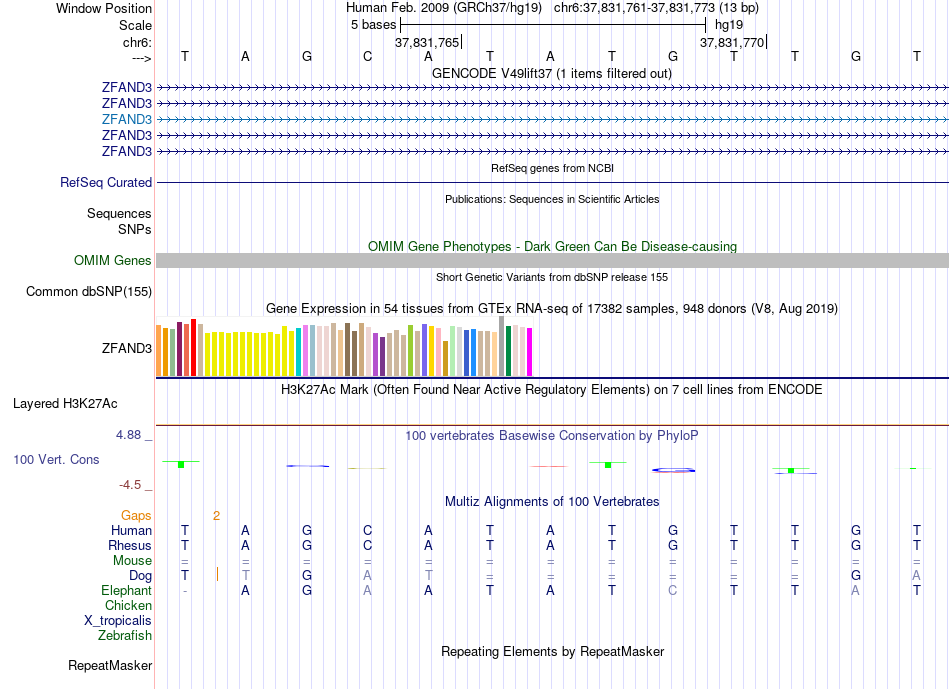Open the OMIM Gene Phenotypes track title
Viewport: 950px width, 689px height.
[552, 246]
